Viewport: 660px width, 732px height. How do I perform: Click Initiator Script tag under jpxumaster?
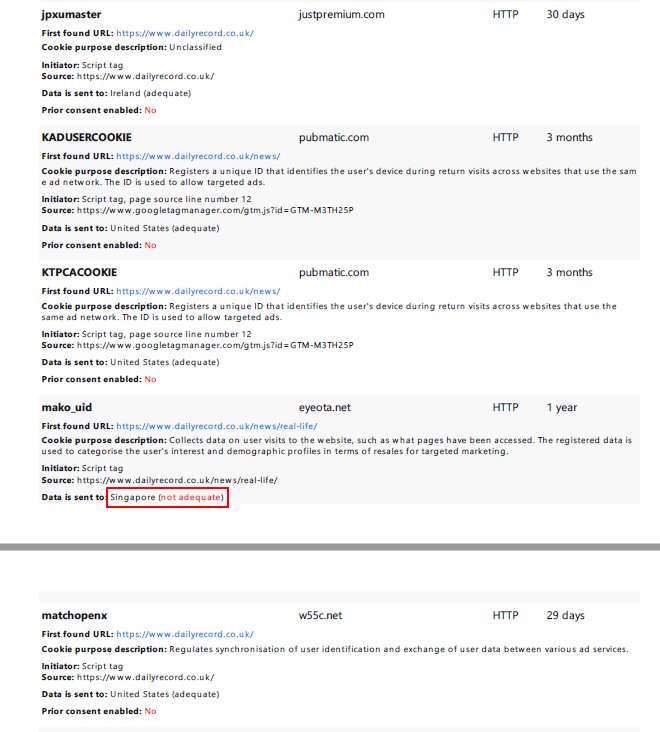83,65
